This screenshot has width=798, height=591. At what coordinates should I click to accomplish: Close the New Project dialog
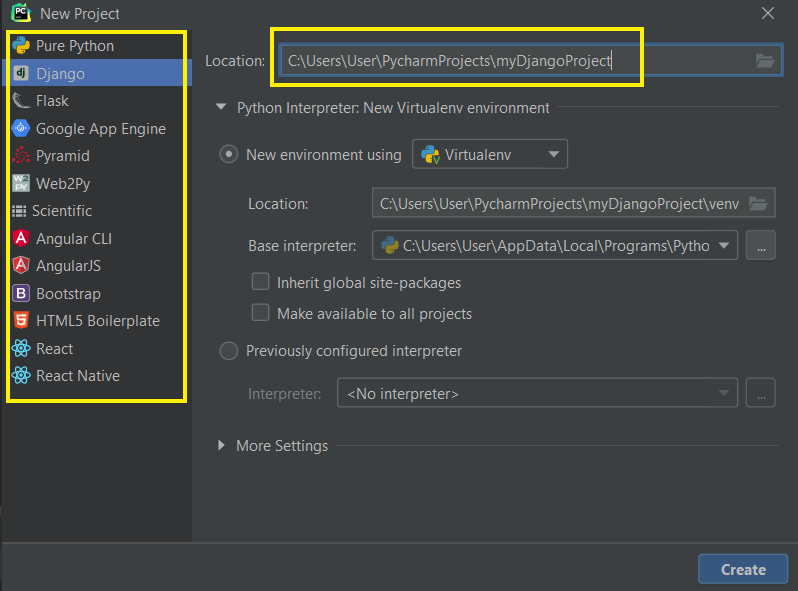767,13
